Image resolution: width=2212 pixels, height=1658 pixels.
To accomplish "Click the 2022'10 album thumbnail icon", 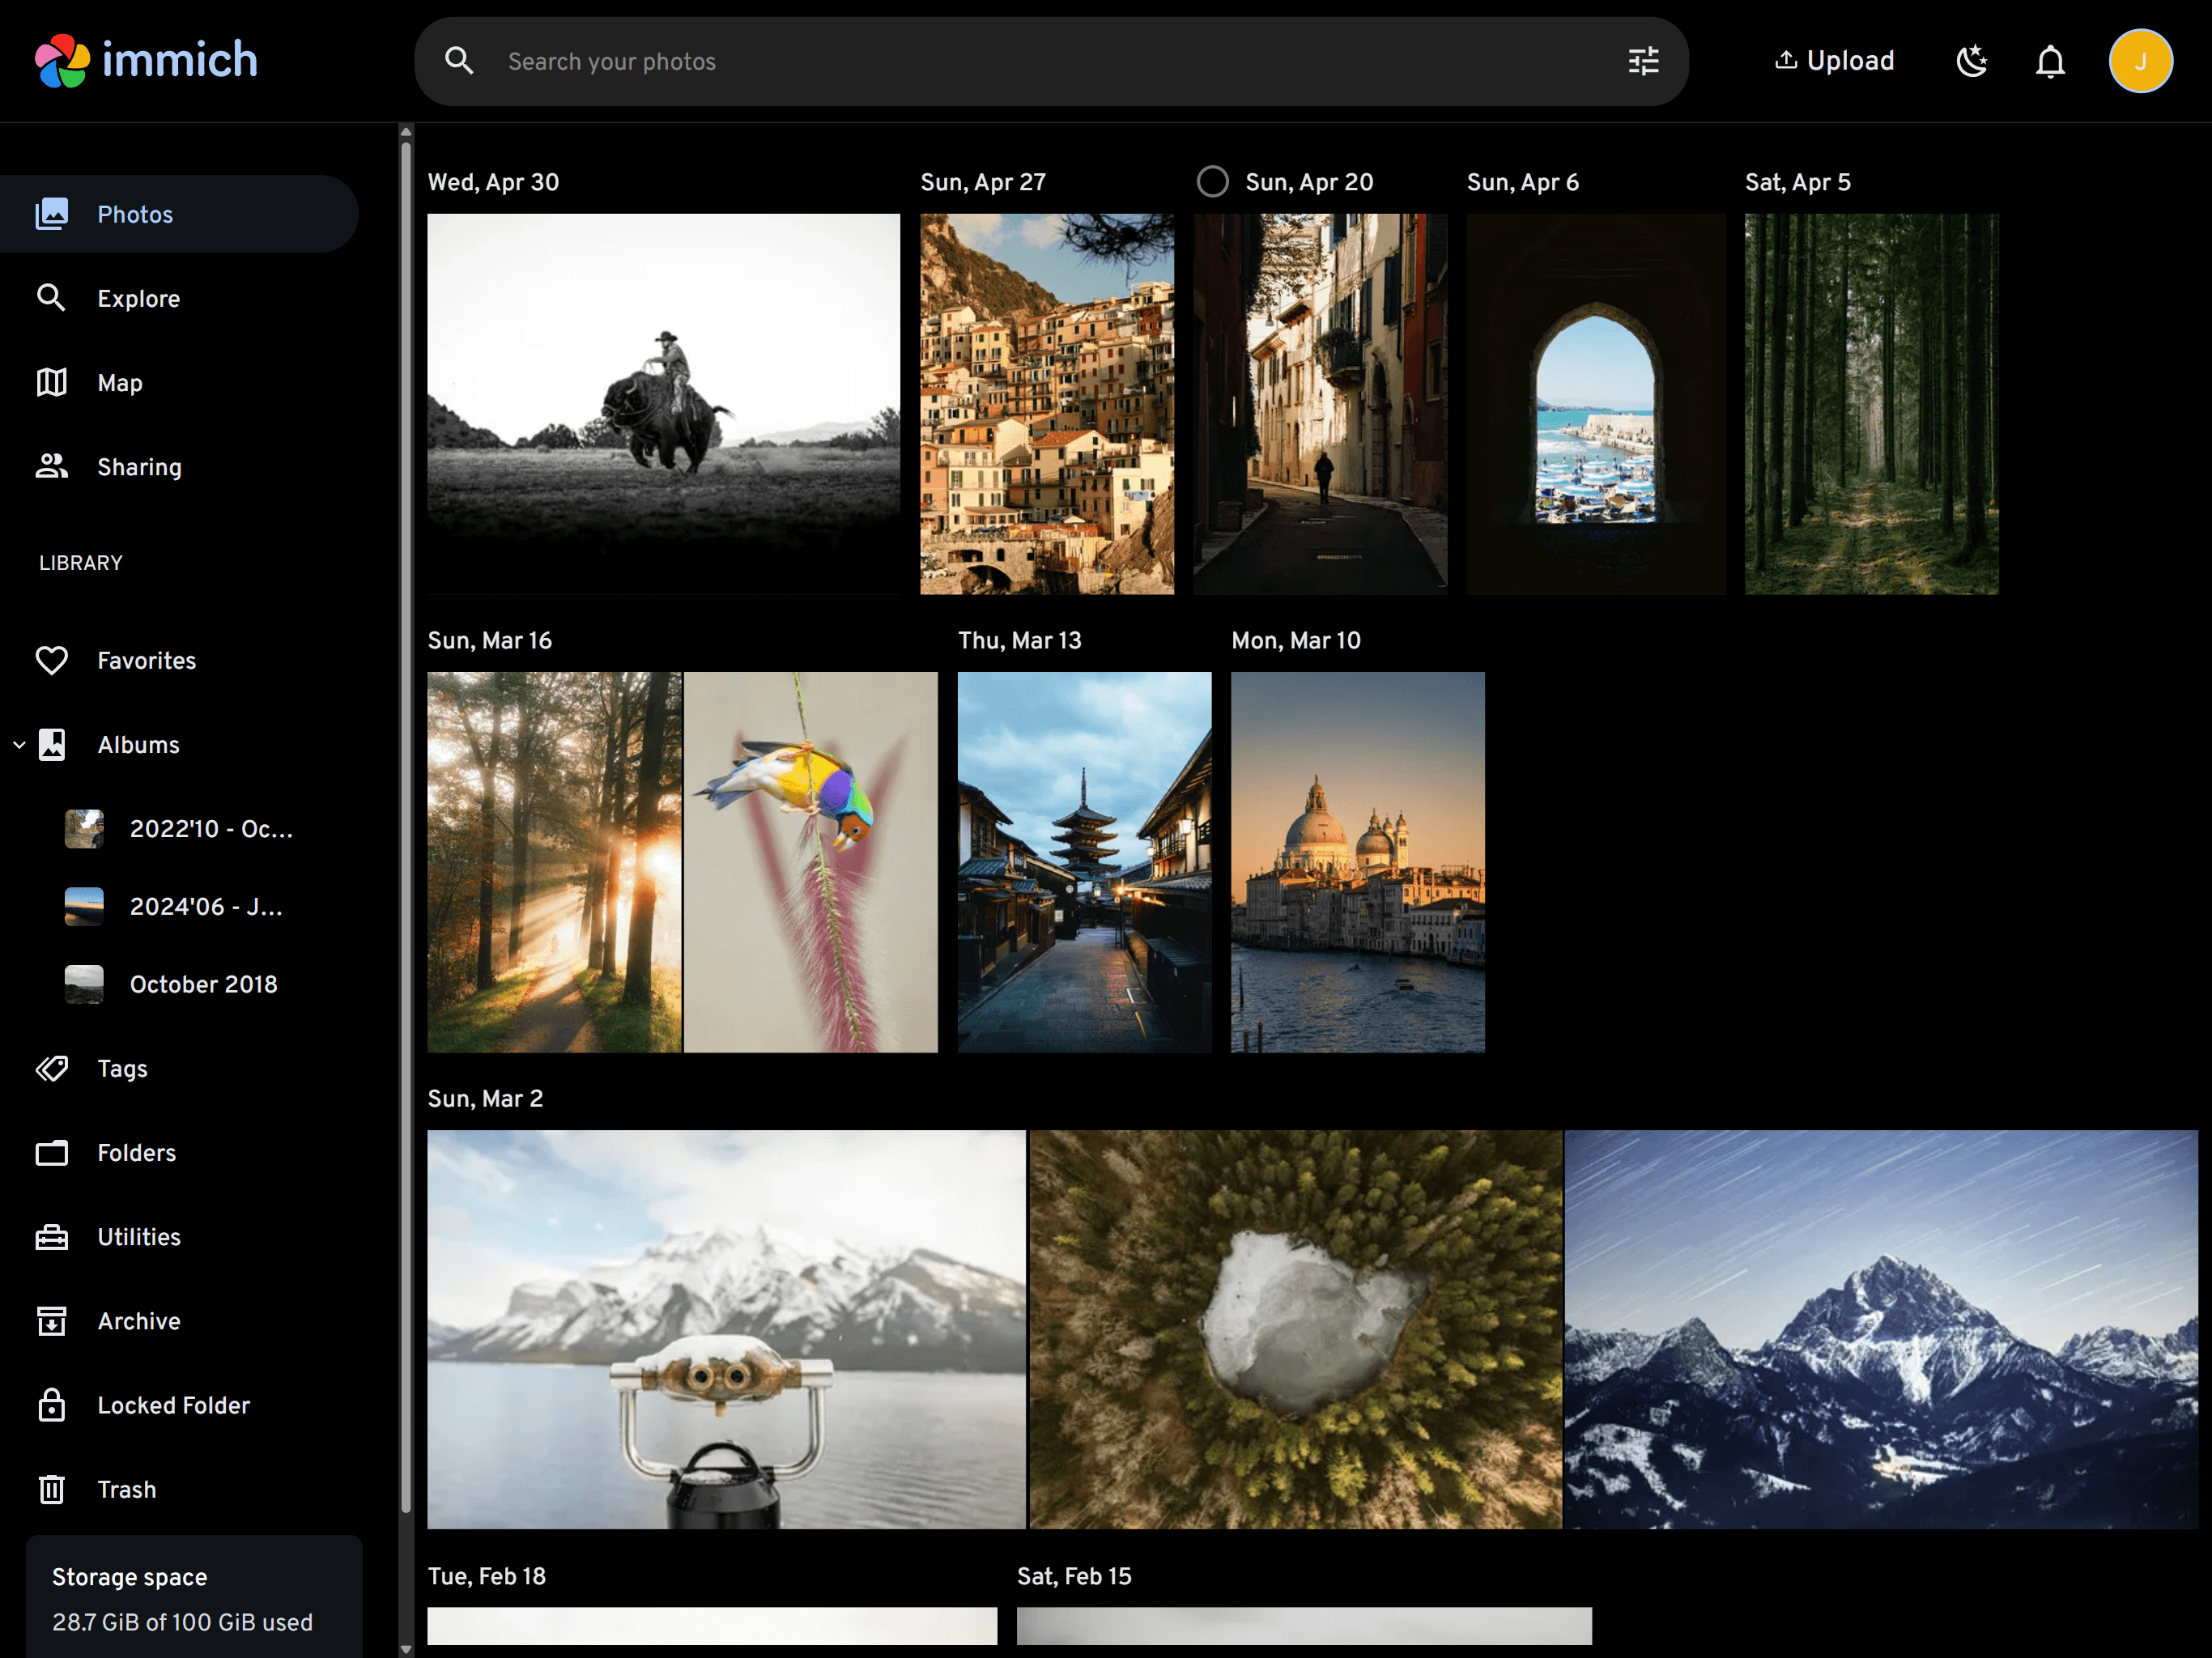I will coord(84,828).
